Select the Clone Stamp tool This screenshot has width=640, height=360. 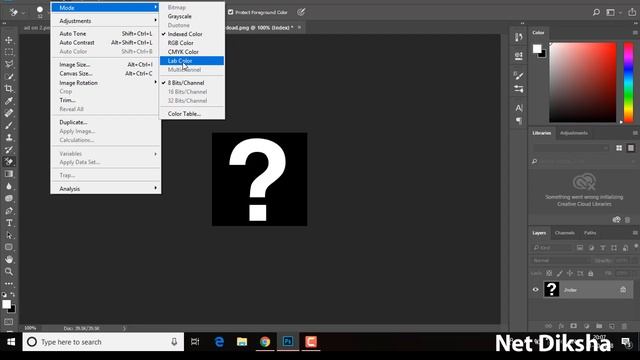(x=9, y=138)
